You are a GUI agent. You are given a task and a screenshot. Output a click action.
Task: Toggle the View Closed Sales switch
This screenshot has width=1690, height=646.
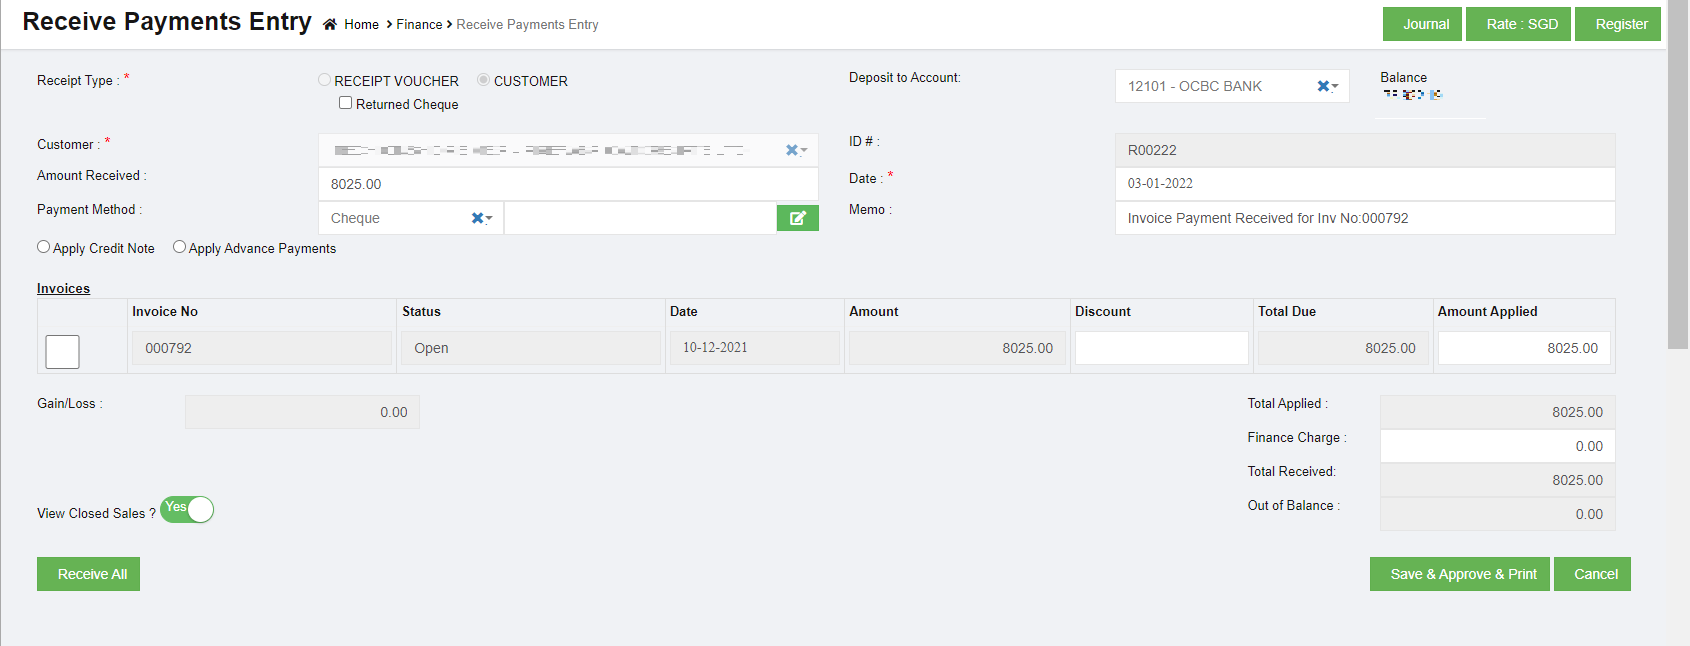pyautogui.click(x=187, y=510)
